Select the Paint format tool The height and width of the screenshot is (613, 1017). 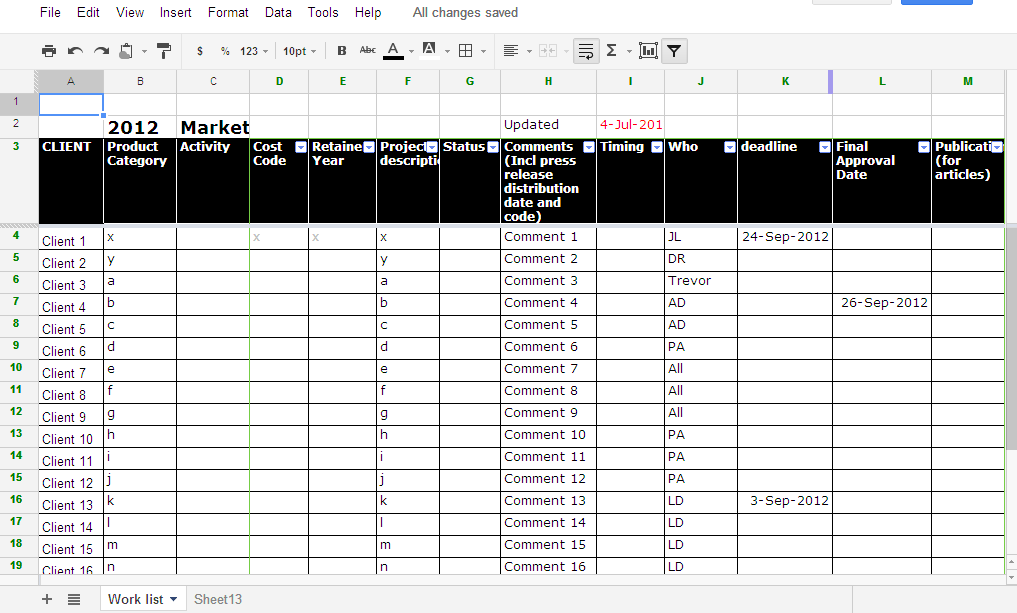[163, 50]
